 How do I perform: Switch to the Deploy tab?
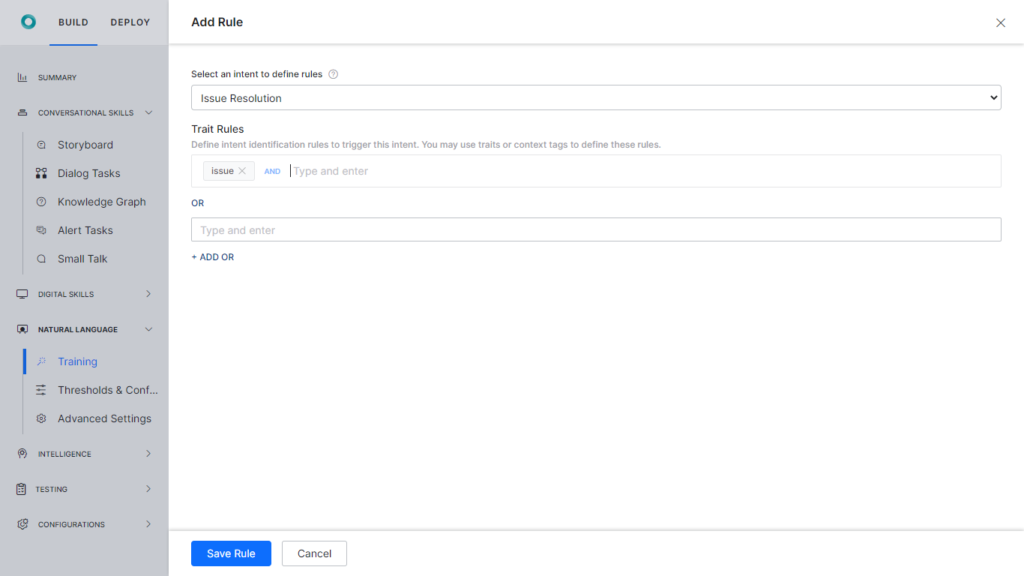click(130, 22)
